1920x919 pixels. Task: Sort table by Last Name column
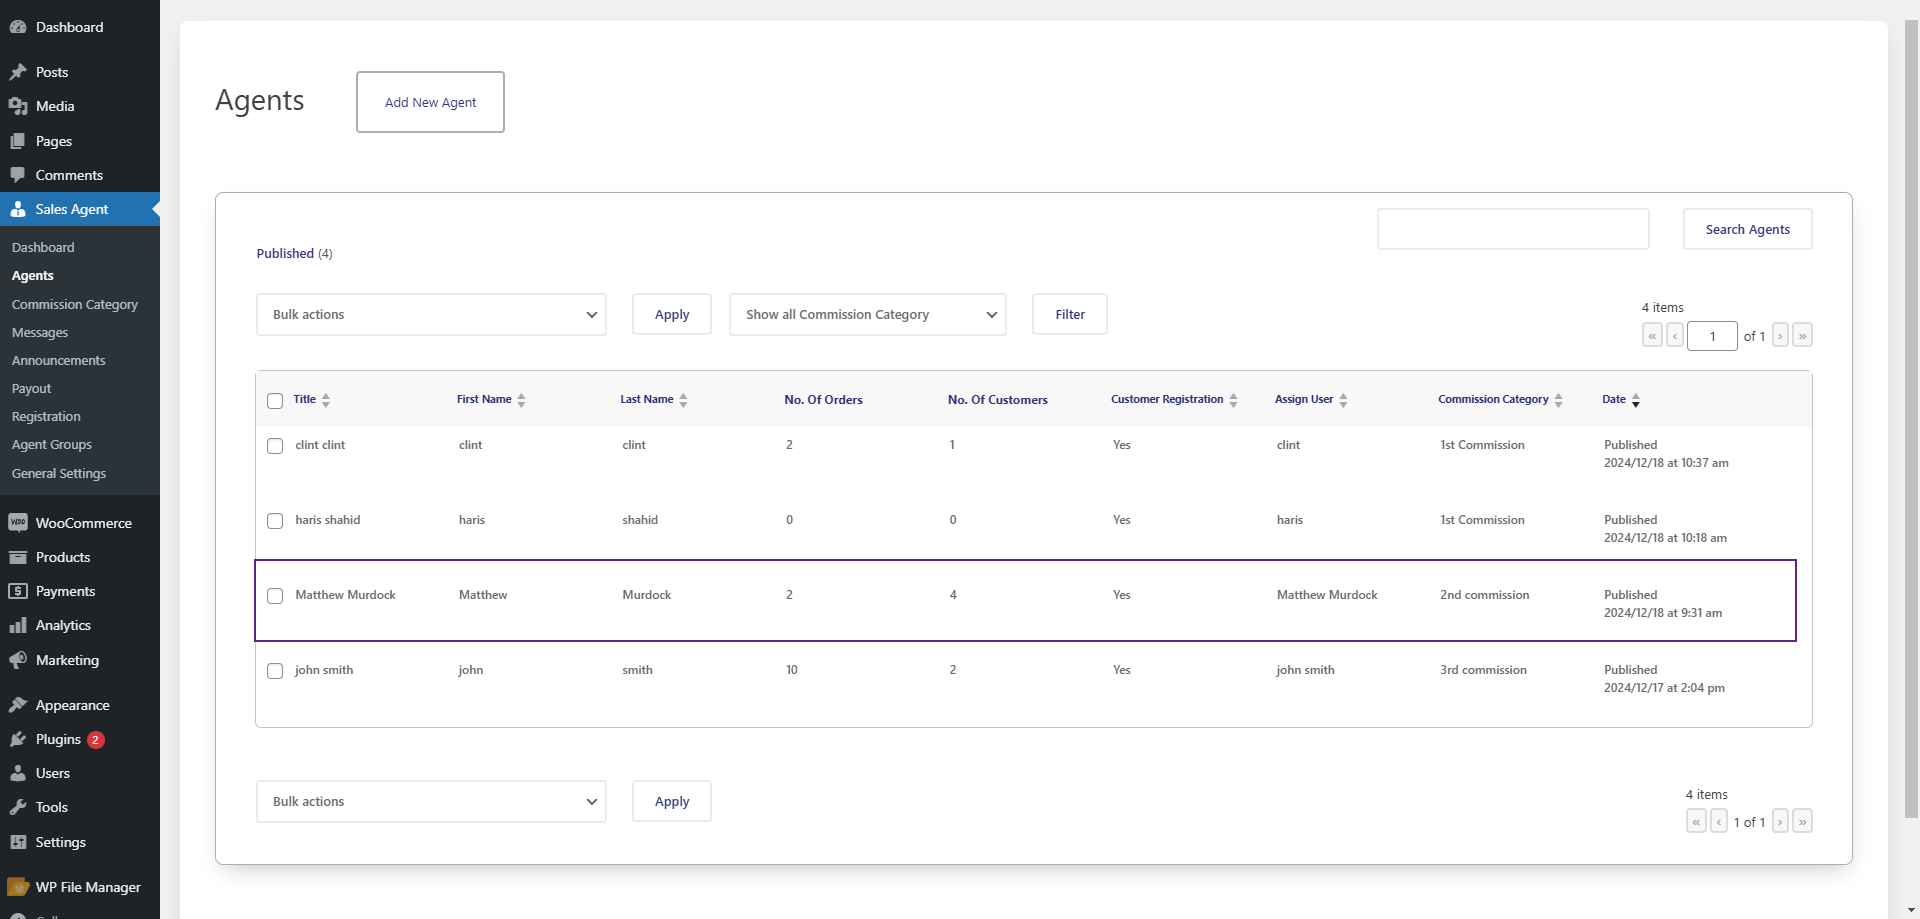pos(654,400)
